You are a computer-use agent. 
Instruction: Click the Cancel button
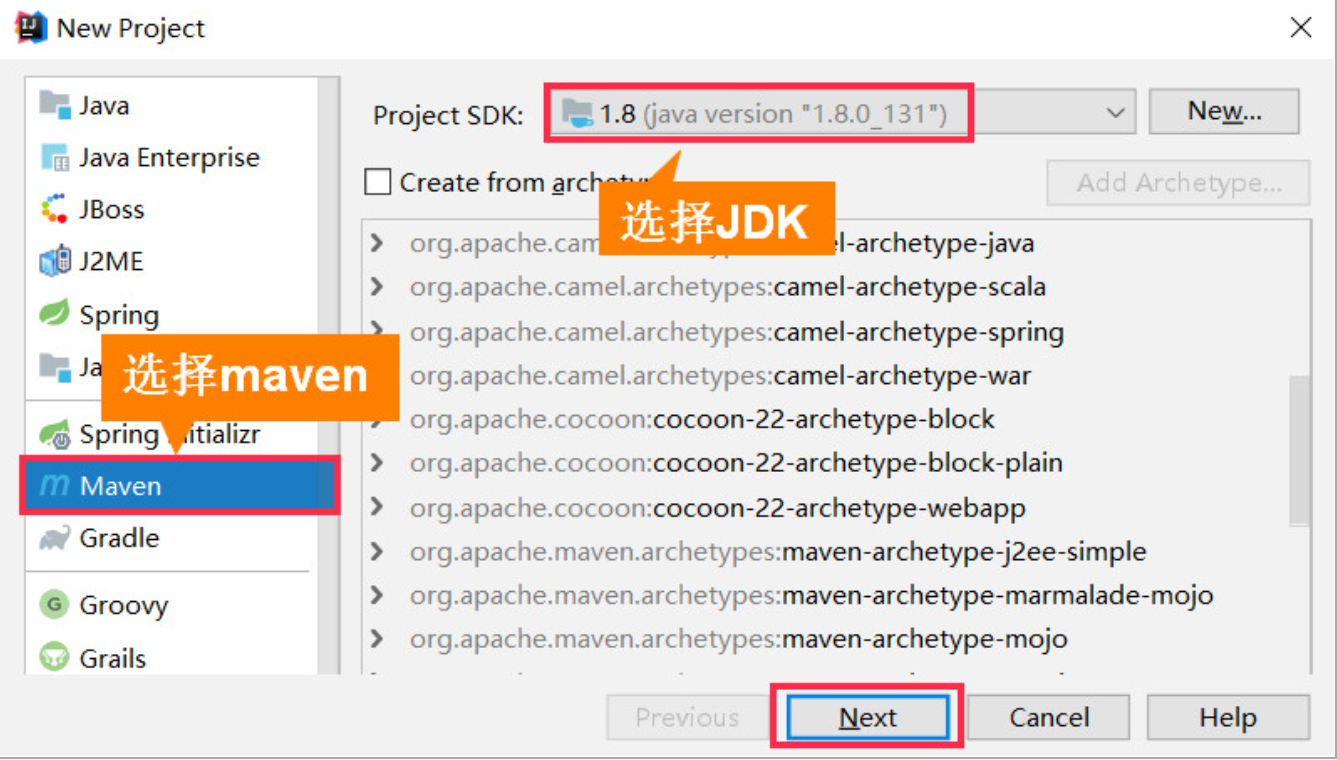coord(1048,717)
